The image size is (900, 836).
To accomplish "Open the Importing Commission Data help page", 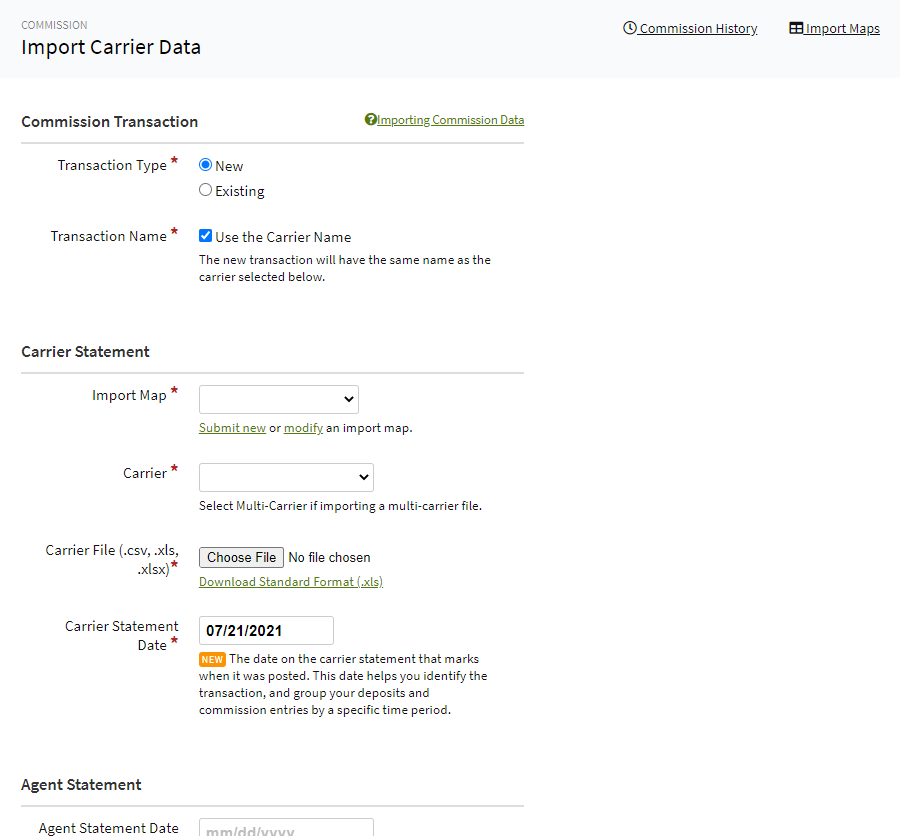I will click(450, 119).
